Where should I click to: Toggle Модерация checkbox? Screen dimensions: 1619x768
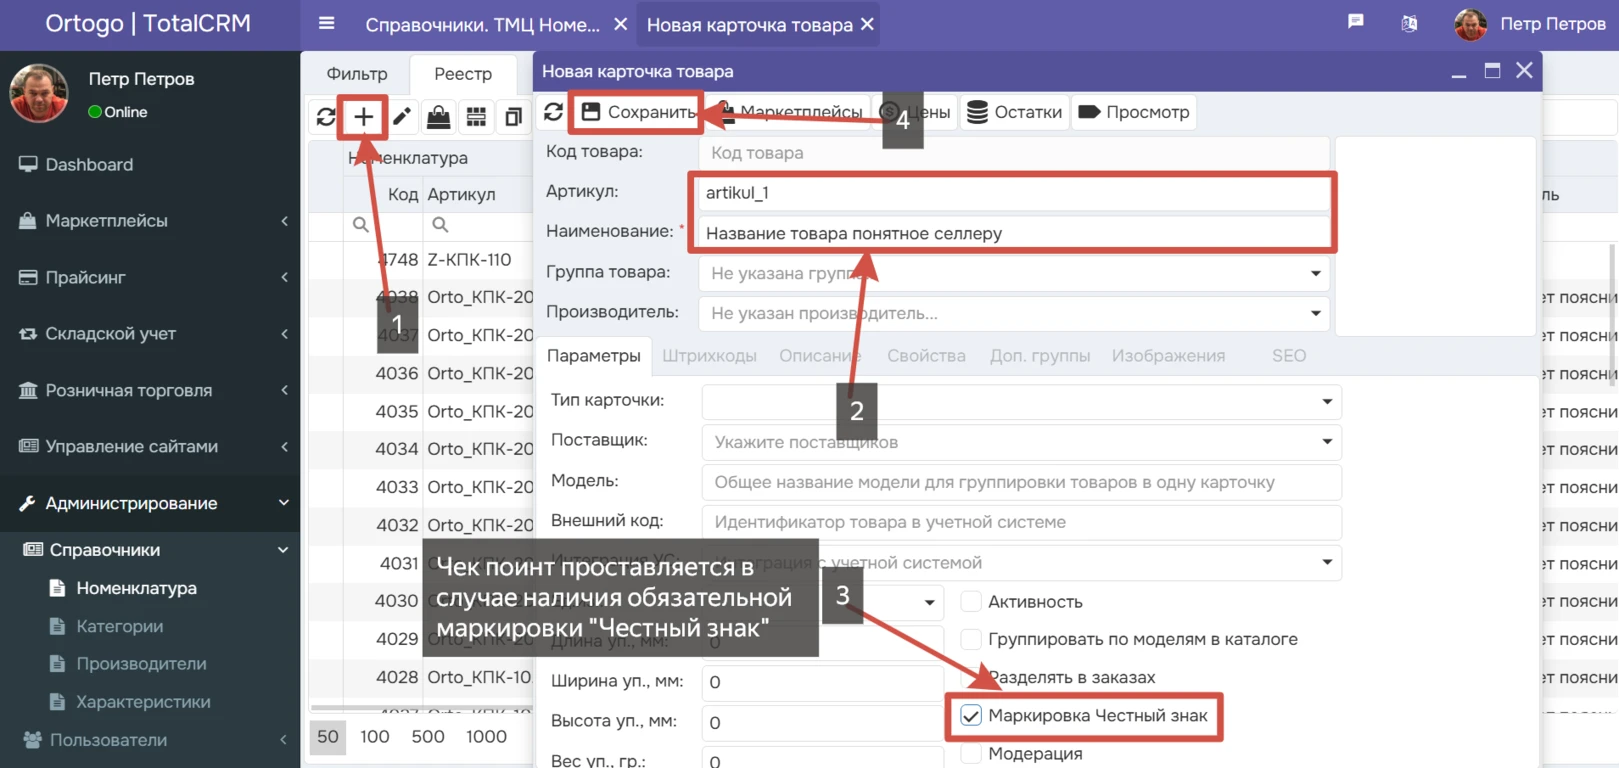970,754
